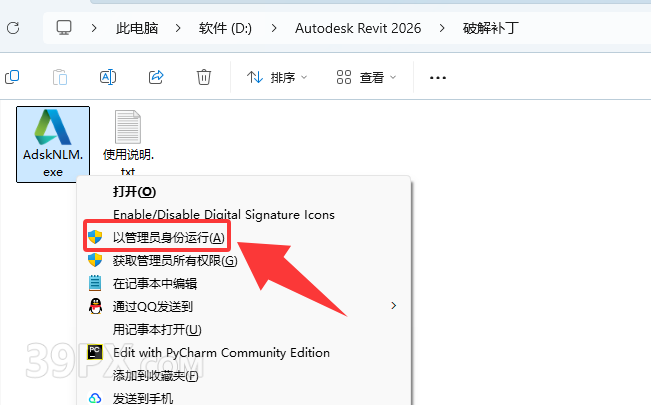Screen dimensions: 651x405
Task: Click the Rename icon in toolbar
Action: tap(108, 77)
